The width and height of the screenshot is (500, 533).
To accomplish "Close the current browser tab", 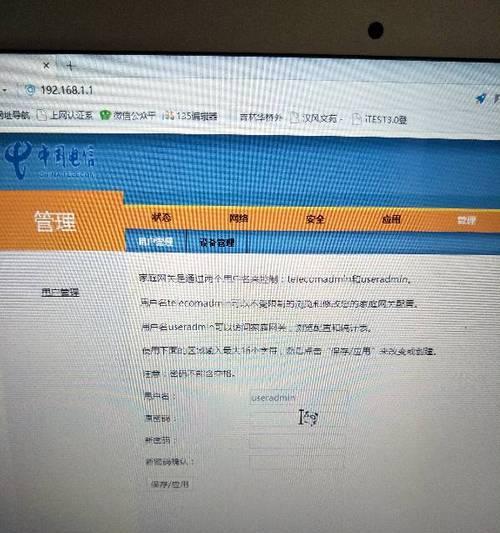I will click(47, 65).
